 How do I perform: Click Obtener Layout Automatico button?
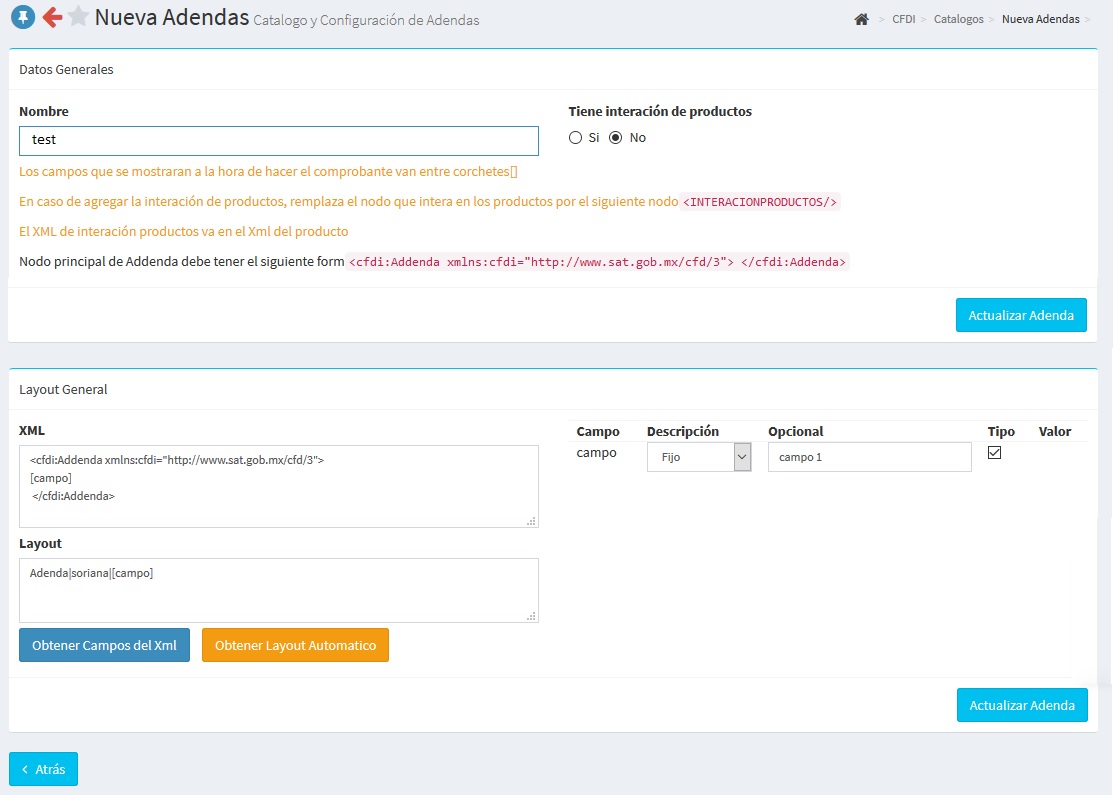pyautogui.click(x=295, y=645)
